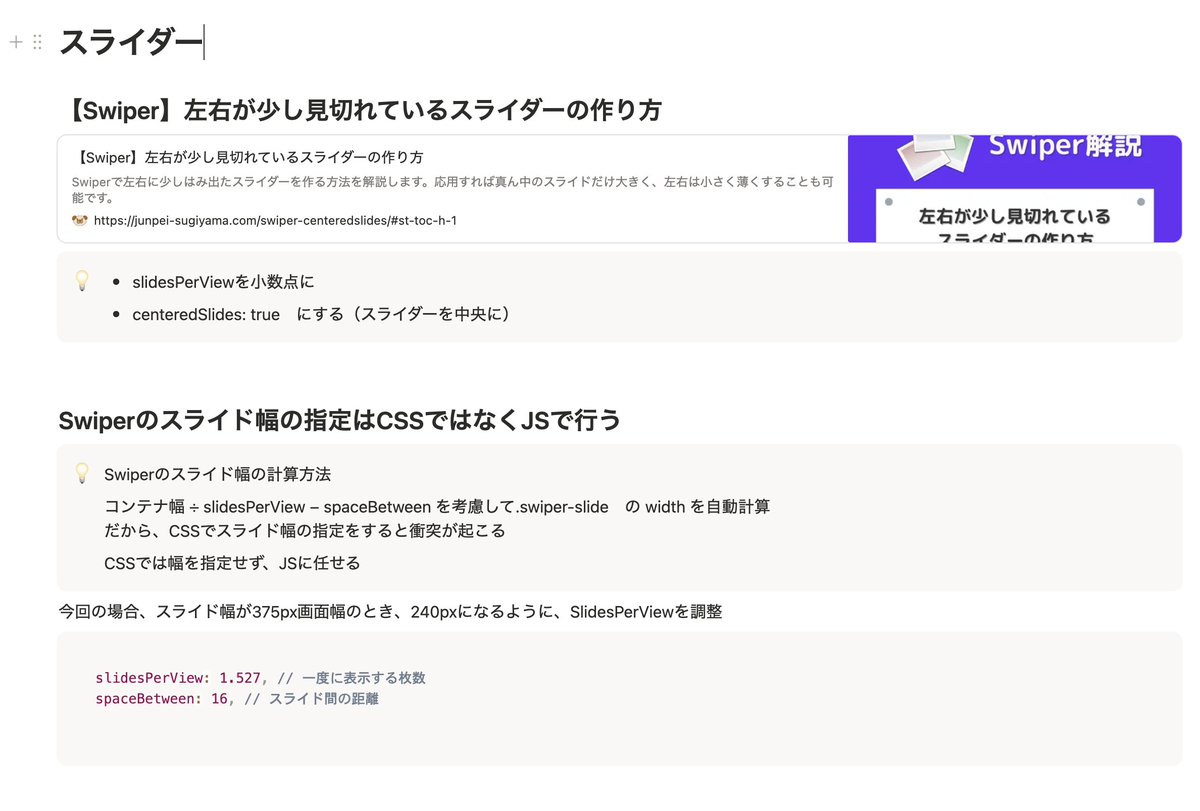This screenshot has height=811, width=1200.
Task: Click bullet centeredSlides: true にする
Action: tap(325, 314)
